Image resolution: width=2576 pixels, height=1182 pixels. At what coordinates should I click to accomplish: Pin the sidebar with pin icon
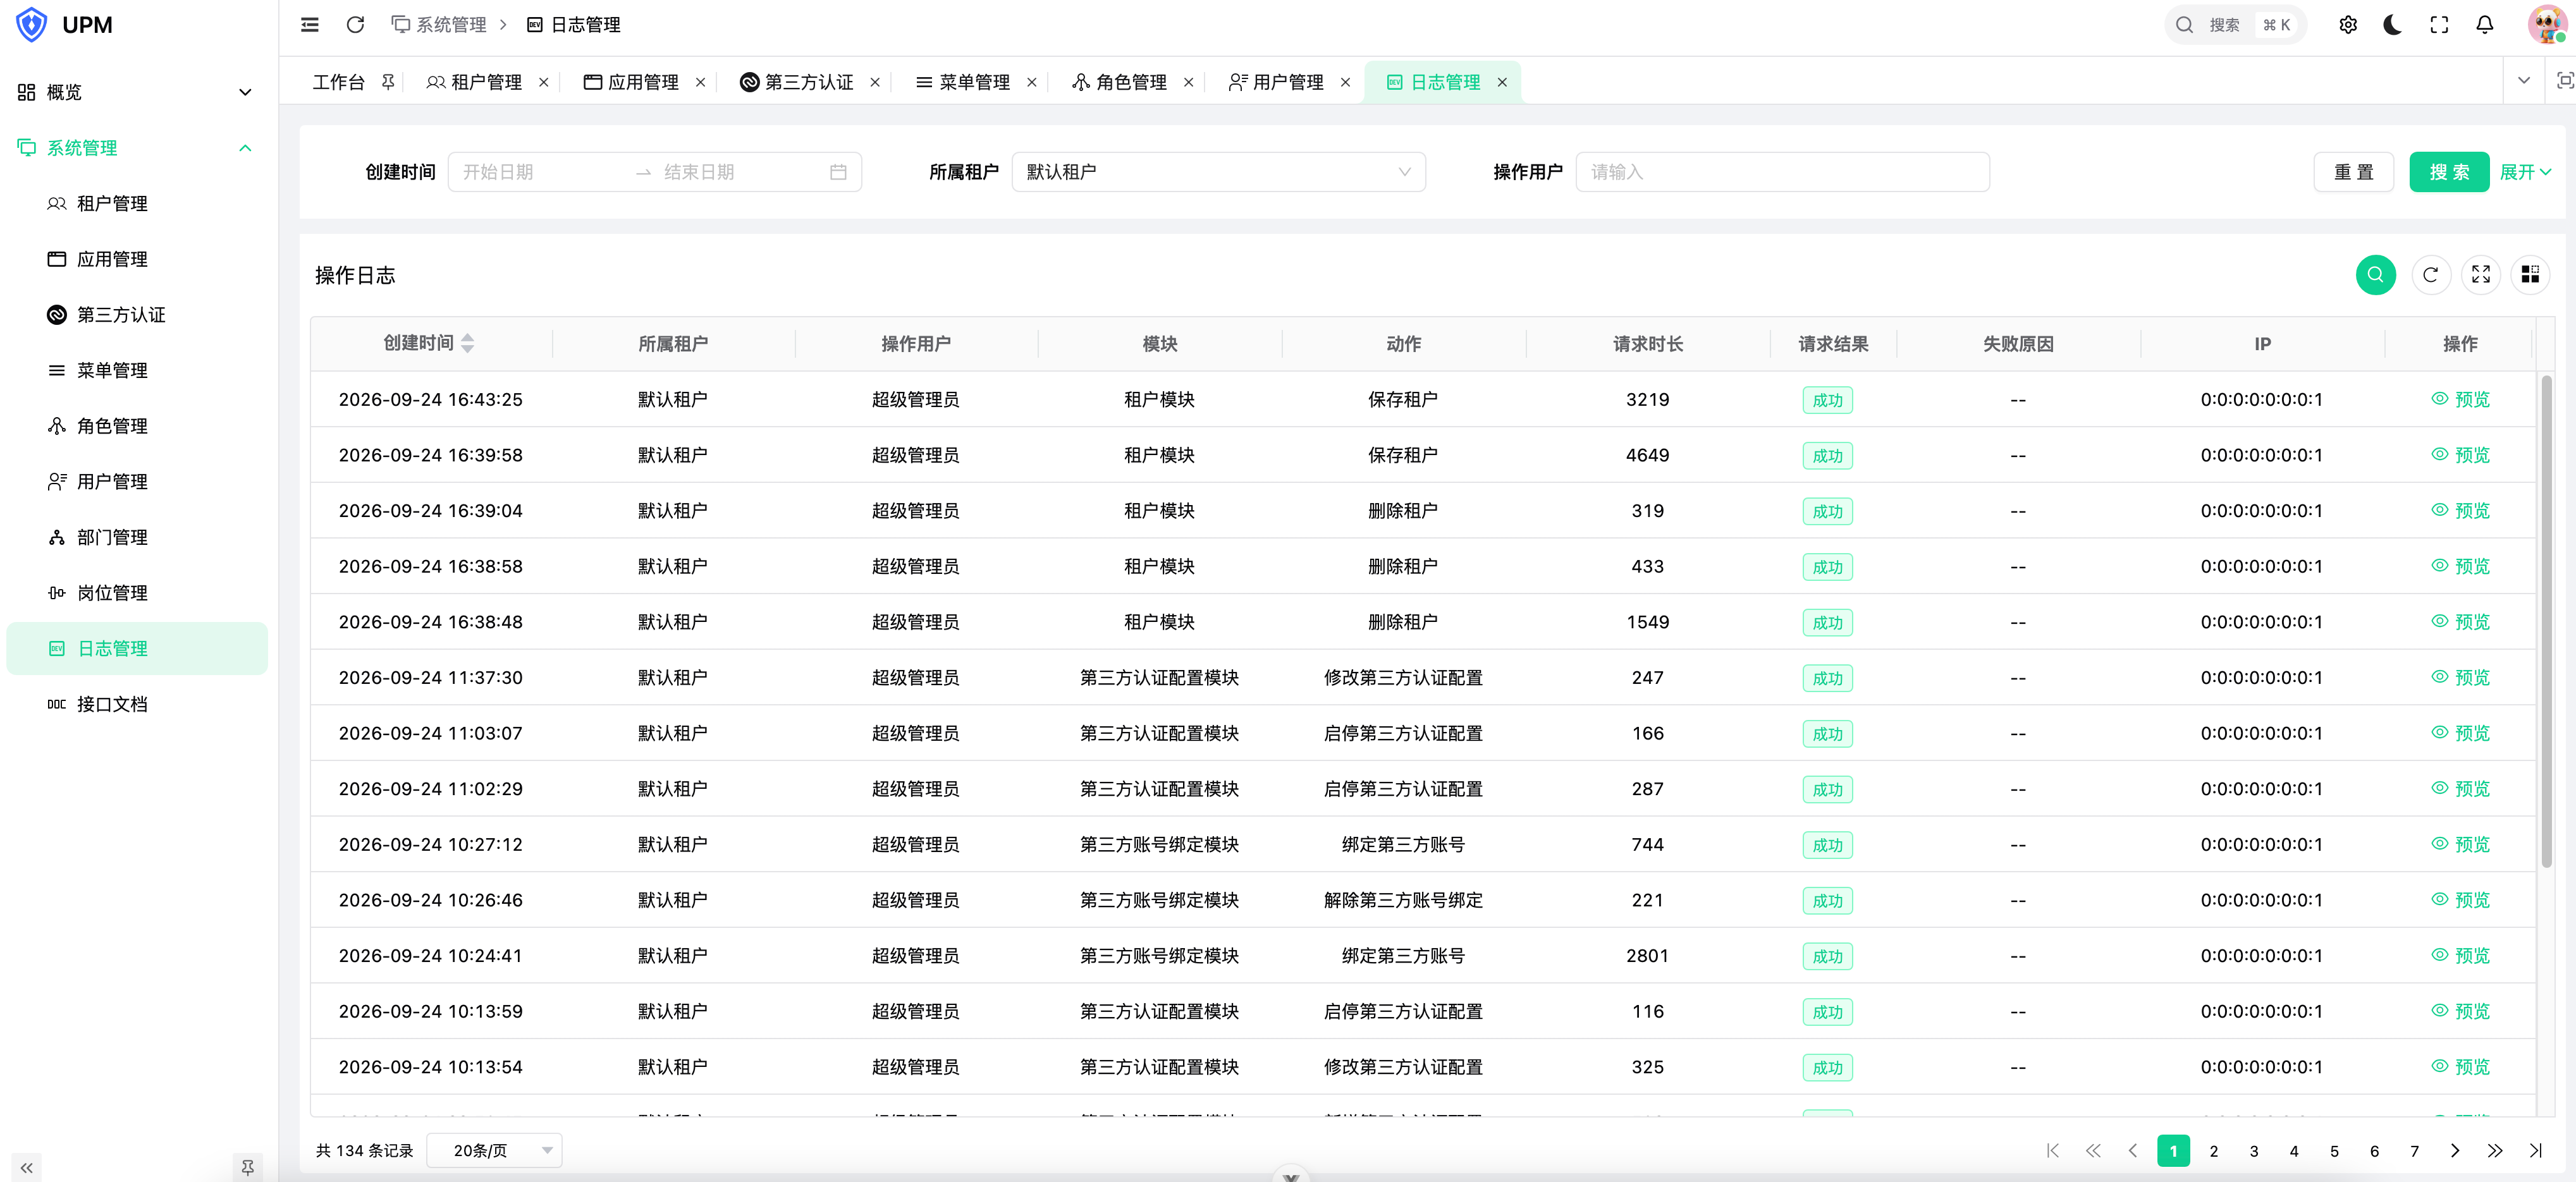click(247, 1167)
